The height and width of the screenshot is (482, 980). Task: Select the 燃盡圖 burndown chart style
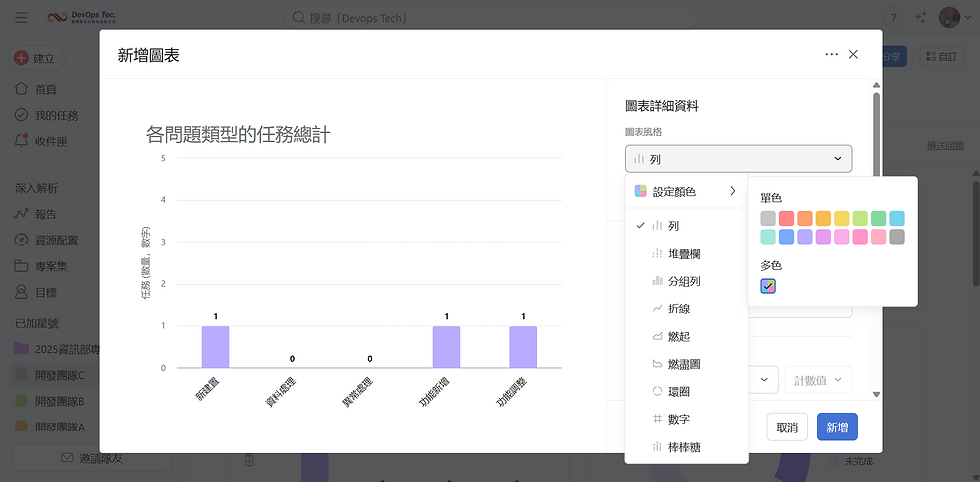coord(686,364)
